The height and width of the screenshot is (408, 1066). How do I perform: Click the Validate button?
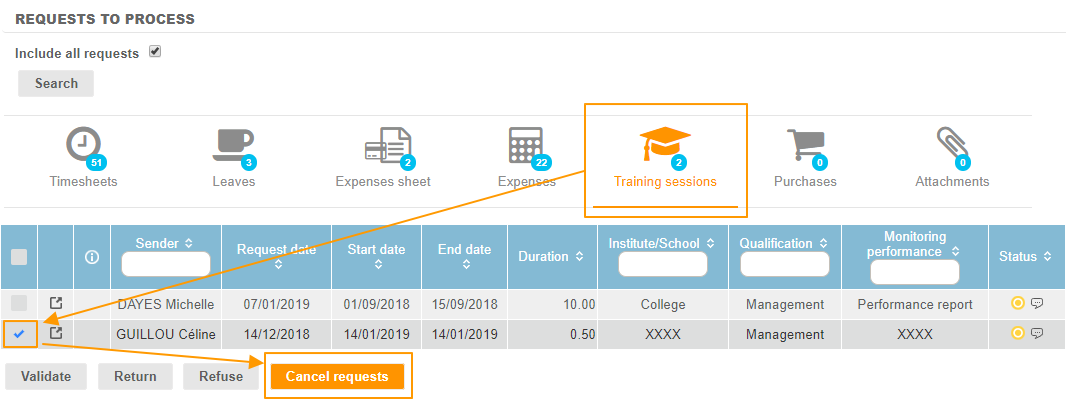click(x=45, y=376)
